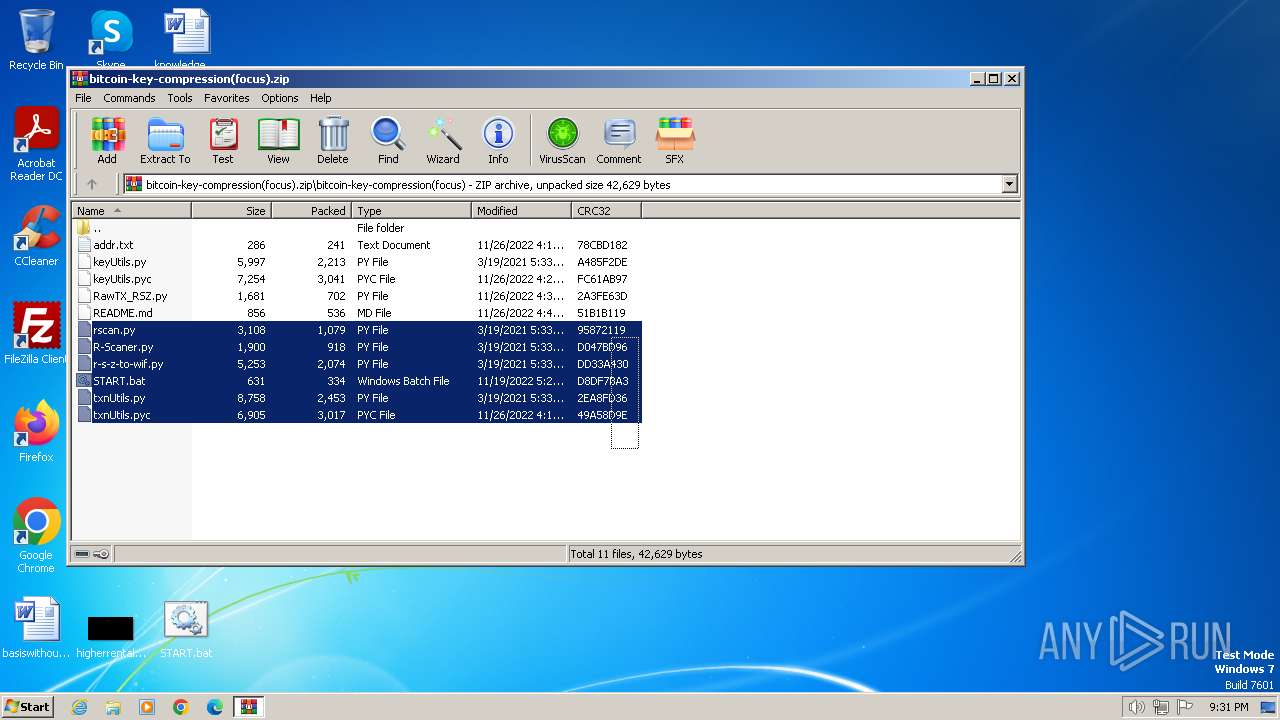Select the README.md file
1280x720 pixels.
coord(358,313)
